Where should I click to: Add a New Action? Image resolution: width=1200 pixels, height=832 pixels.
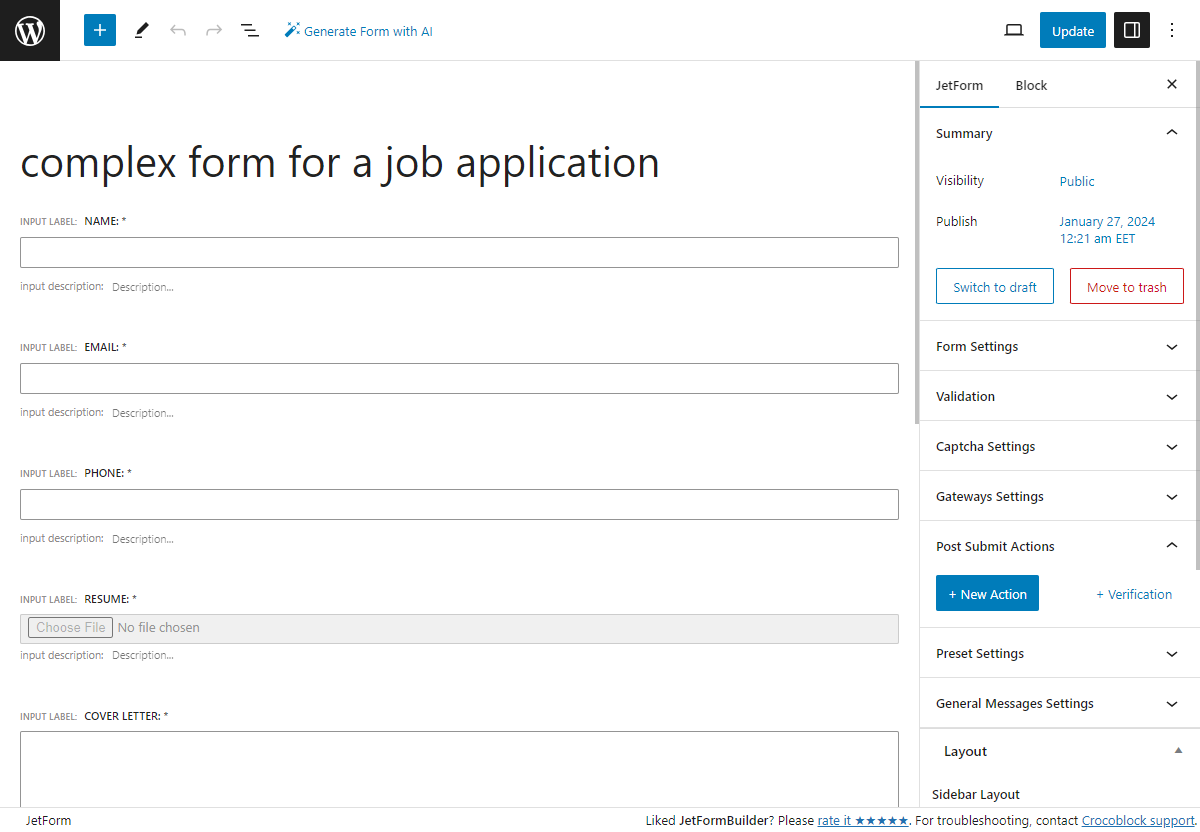(x=987, y=593)
